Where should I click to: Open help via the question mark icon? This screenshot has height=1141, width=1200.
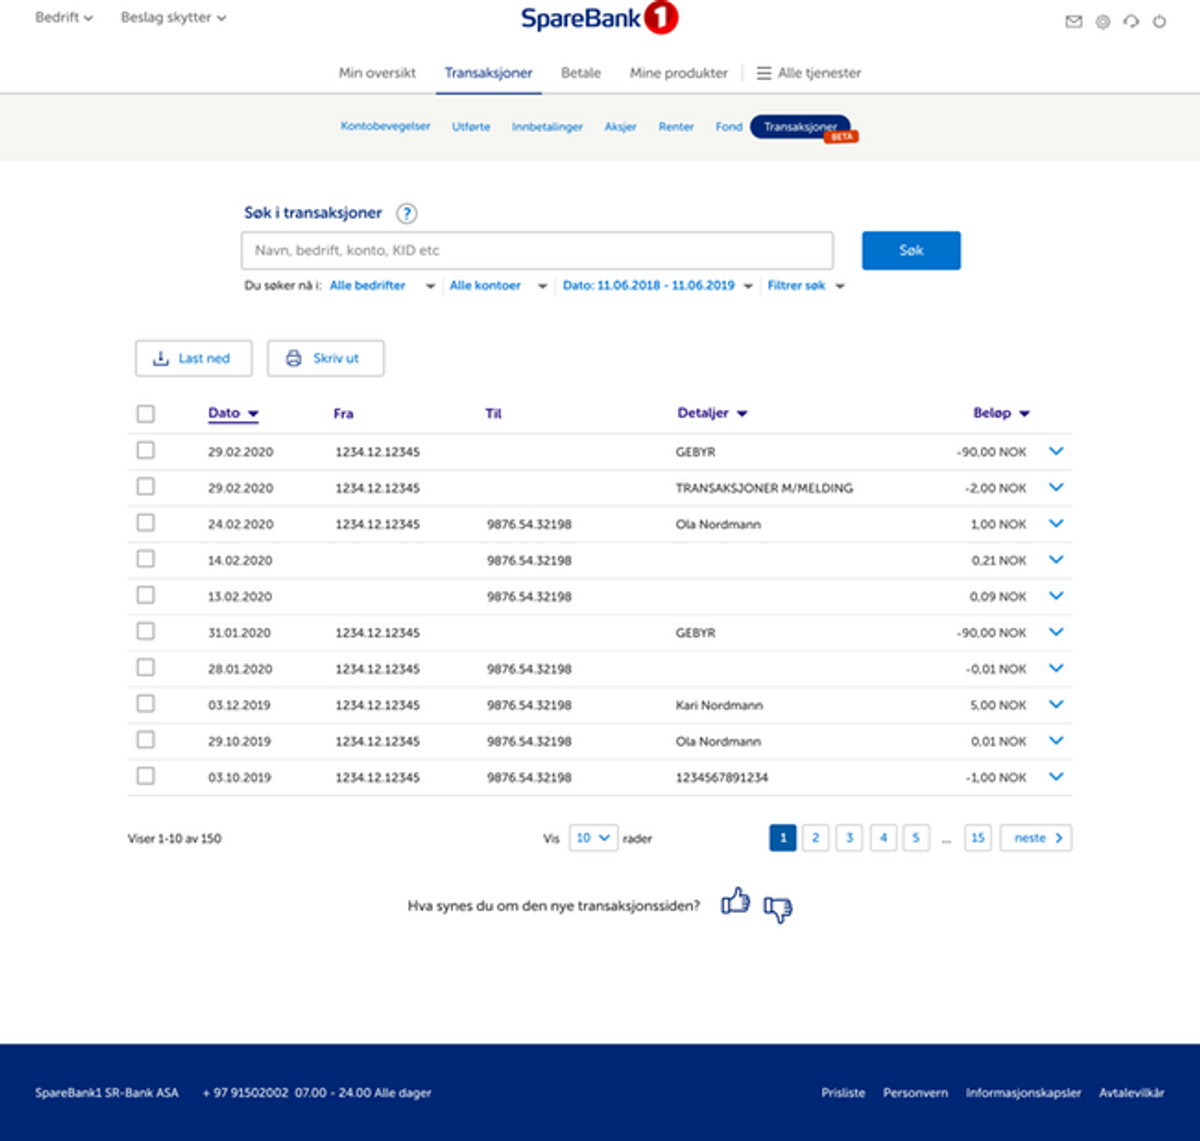[407, 214]
